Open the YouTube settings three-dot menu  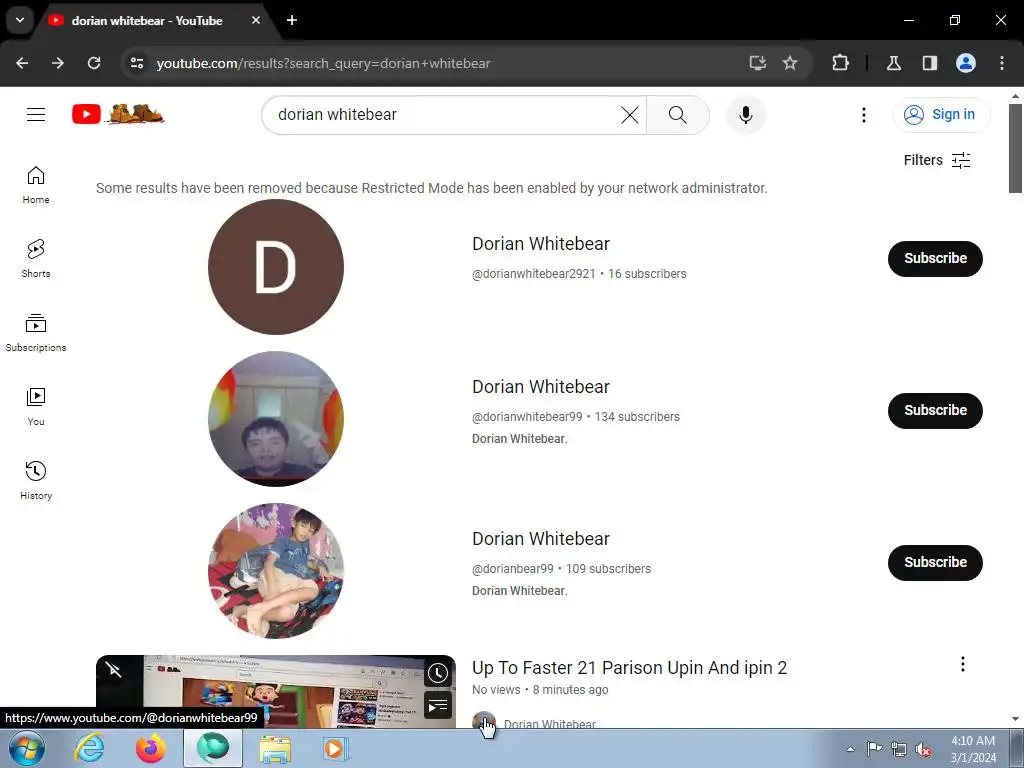tap(863, 115)
